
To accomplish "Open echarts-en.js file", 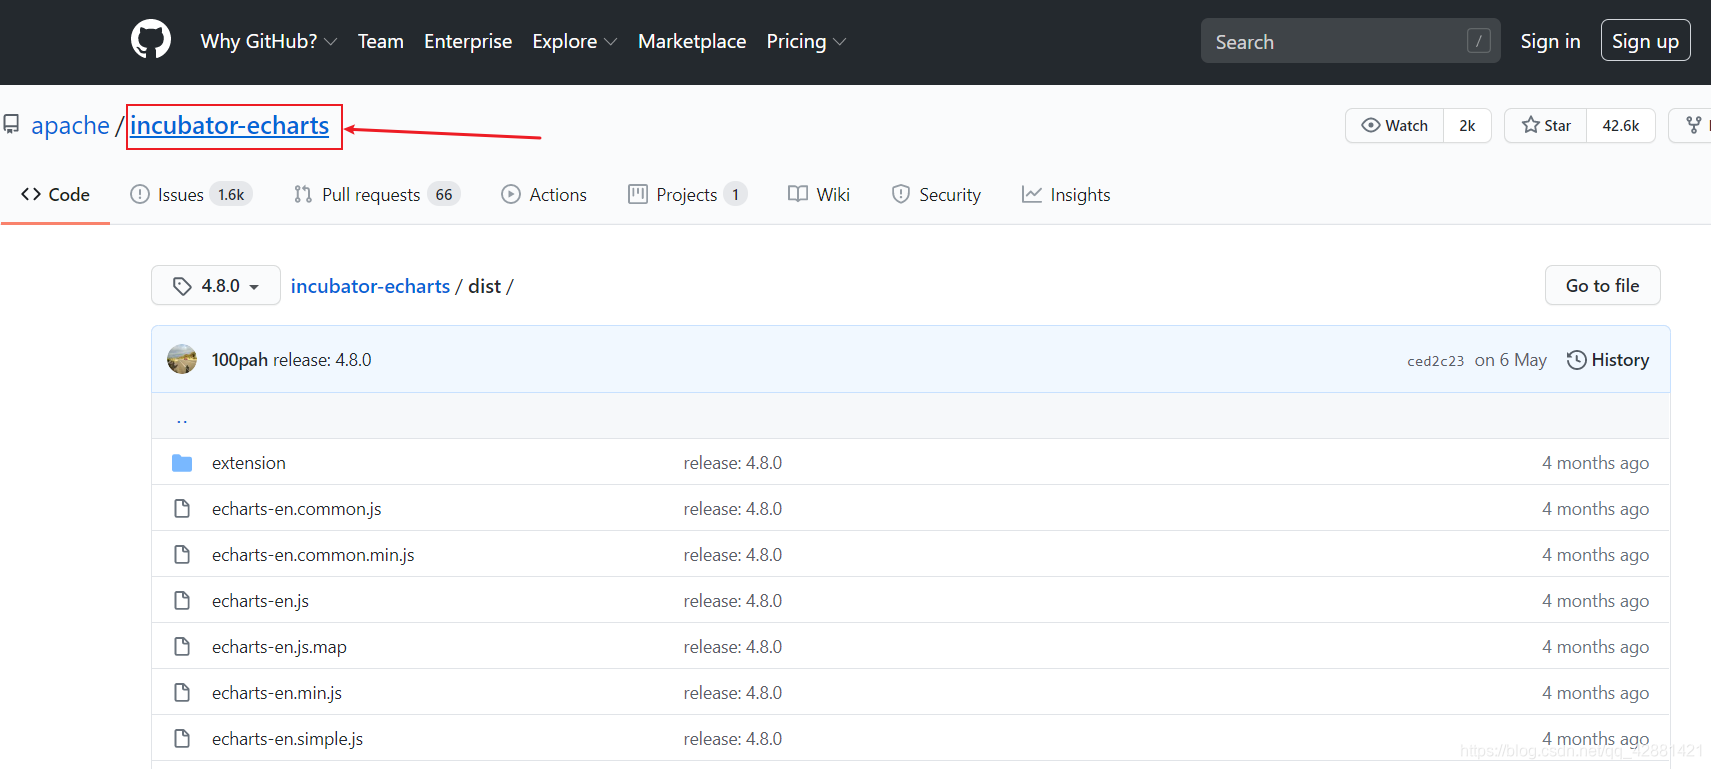I will click(x=260, y=601).
